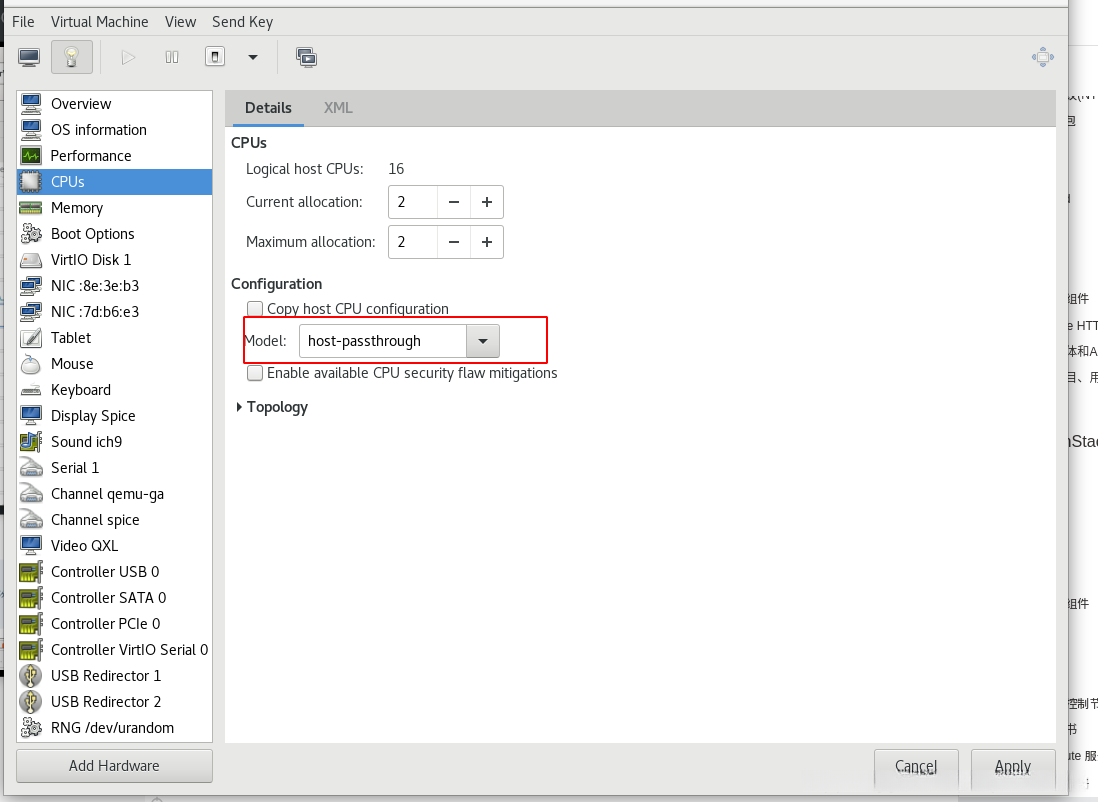Select Channel qemu-ga entry
Viewport: 1098px width, 802px height.
[x=114, y=494]
